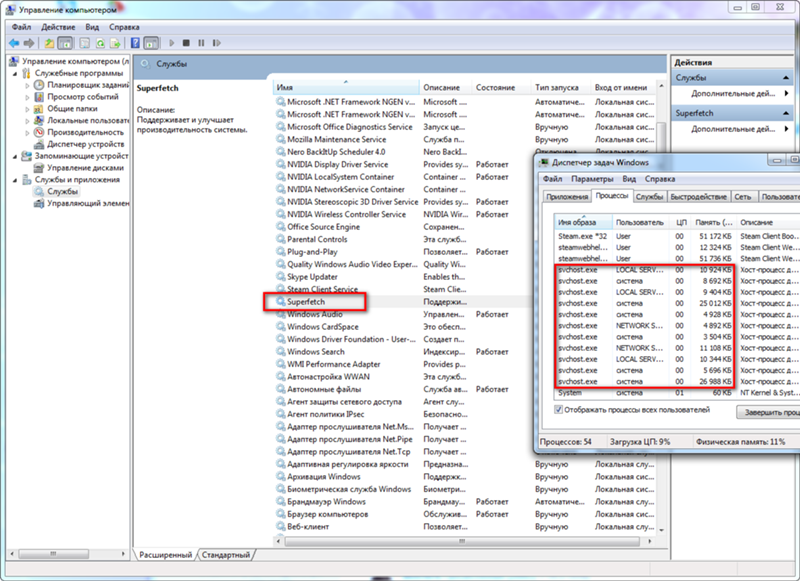This screenshot has width=800, height=581.
Task: Click the Export list toolbar icon
Action: click(116, 43)
